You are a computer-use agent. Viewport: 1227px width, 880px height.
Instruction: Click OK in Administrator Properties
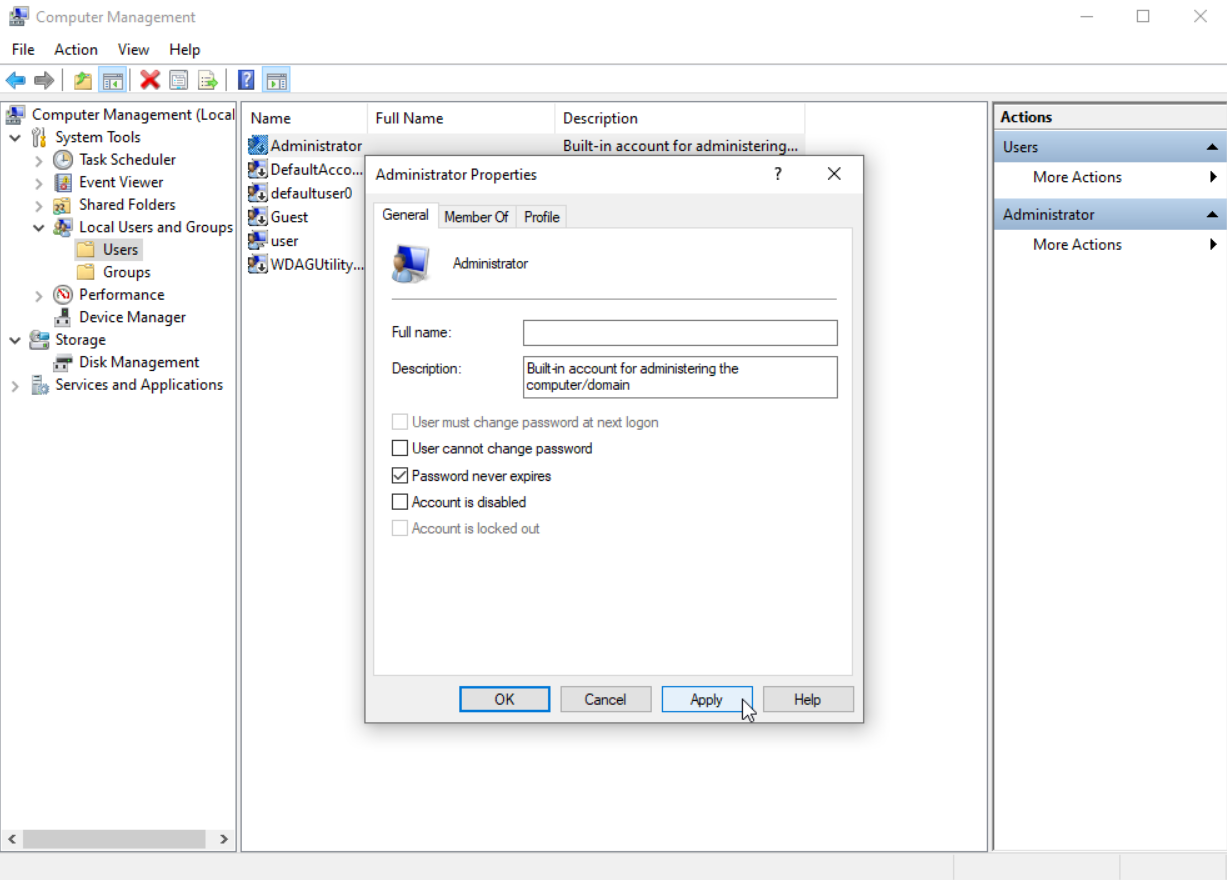click(x=505, y=699)
